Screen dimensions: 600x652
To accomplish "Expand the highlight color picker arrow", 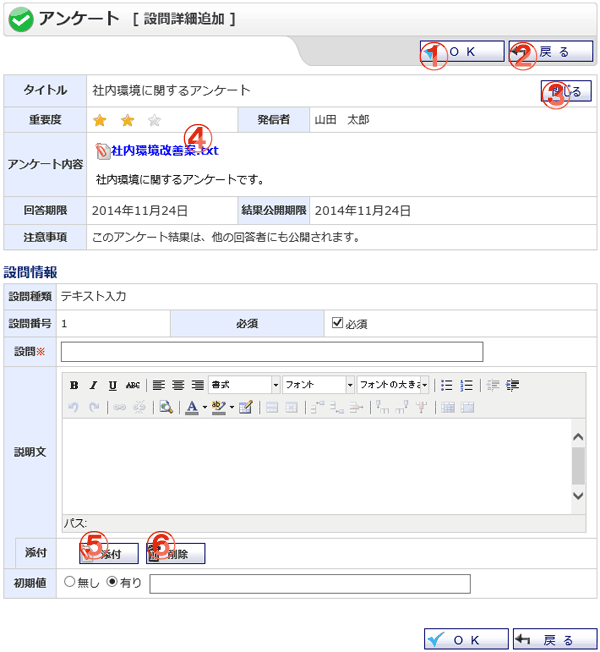I will [232, 407].
